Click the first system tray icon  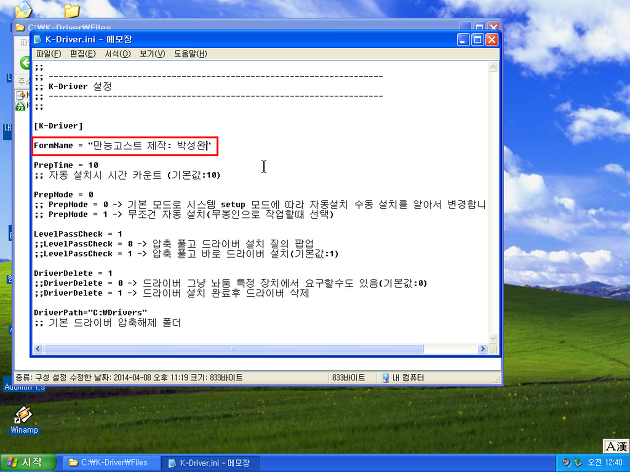point(567,462)
